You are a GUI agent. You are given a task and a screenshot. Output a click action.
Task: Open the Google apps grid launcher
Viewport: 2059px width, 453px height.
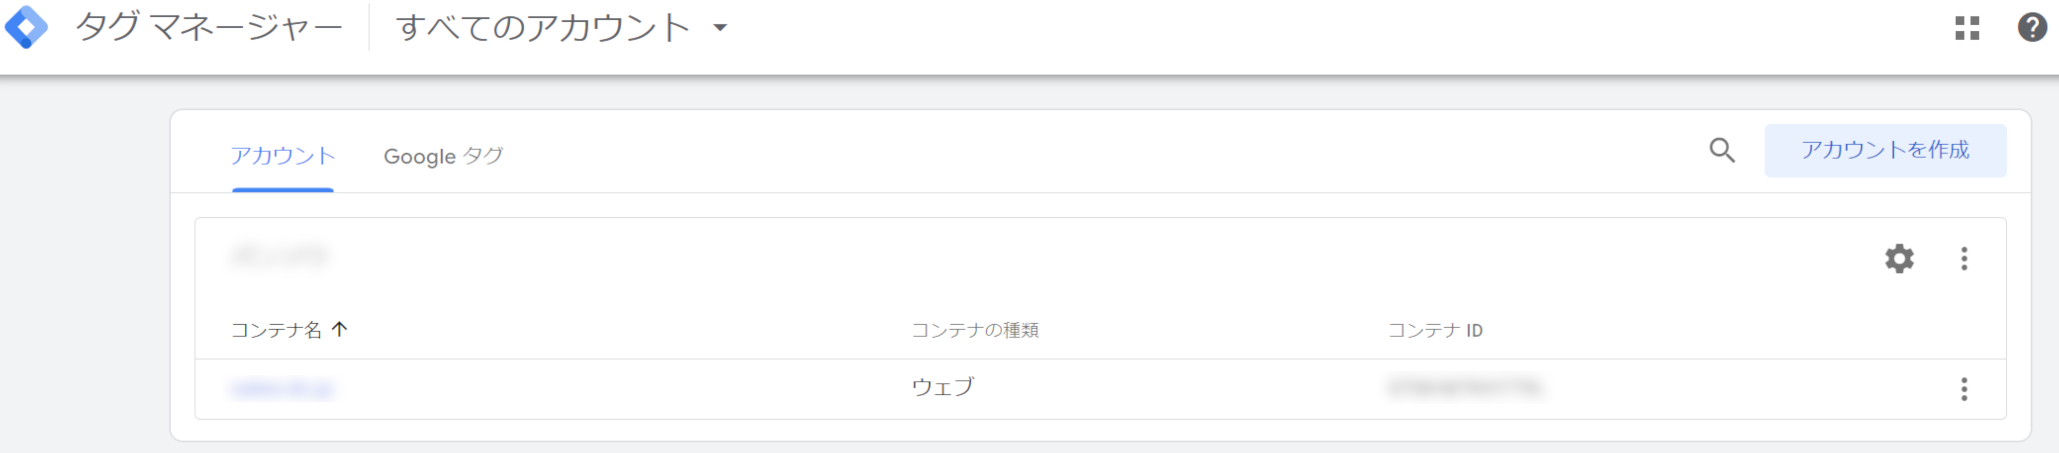pyautogui.click(x=1967, y=28)
